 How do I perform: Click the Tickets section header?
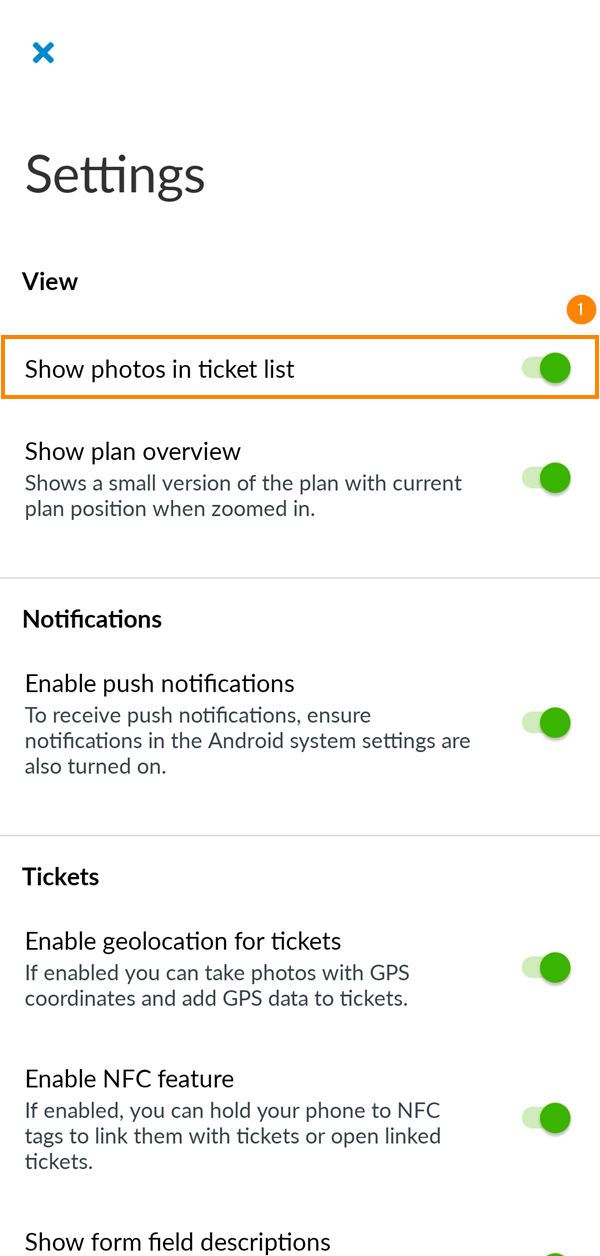pyautogui.click(x=60, y=876)
